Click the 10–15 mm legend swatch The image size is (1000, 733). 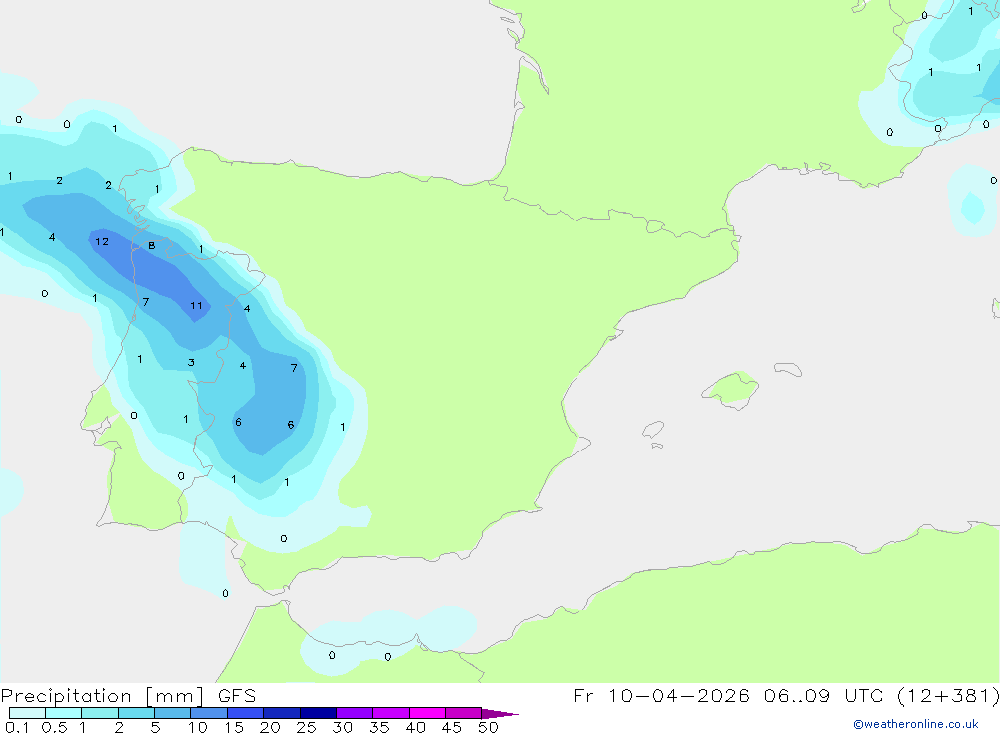pos(209,713)
